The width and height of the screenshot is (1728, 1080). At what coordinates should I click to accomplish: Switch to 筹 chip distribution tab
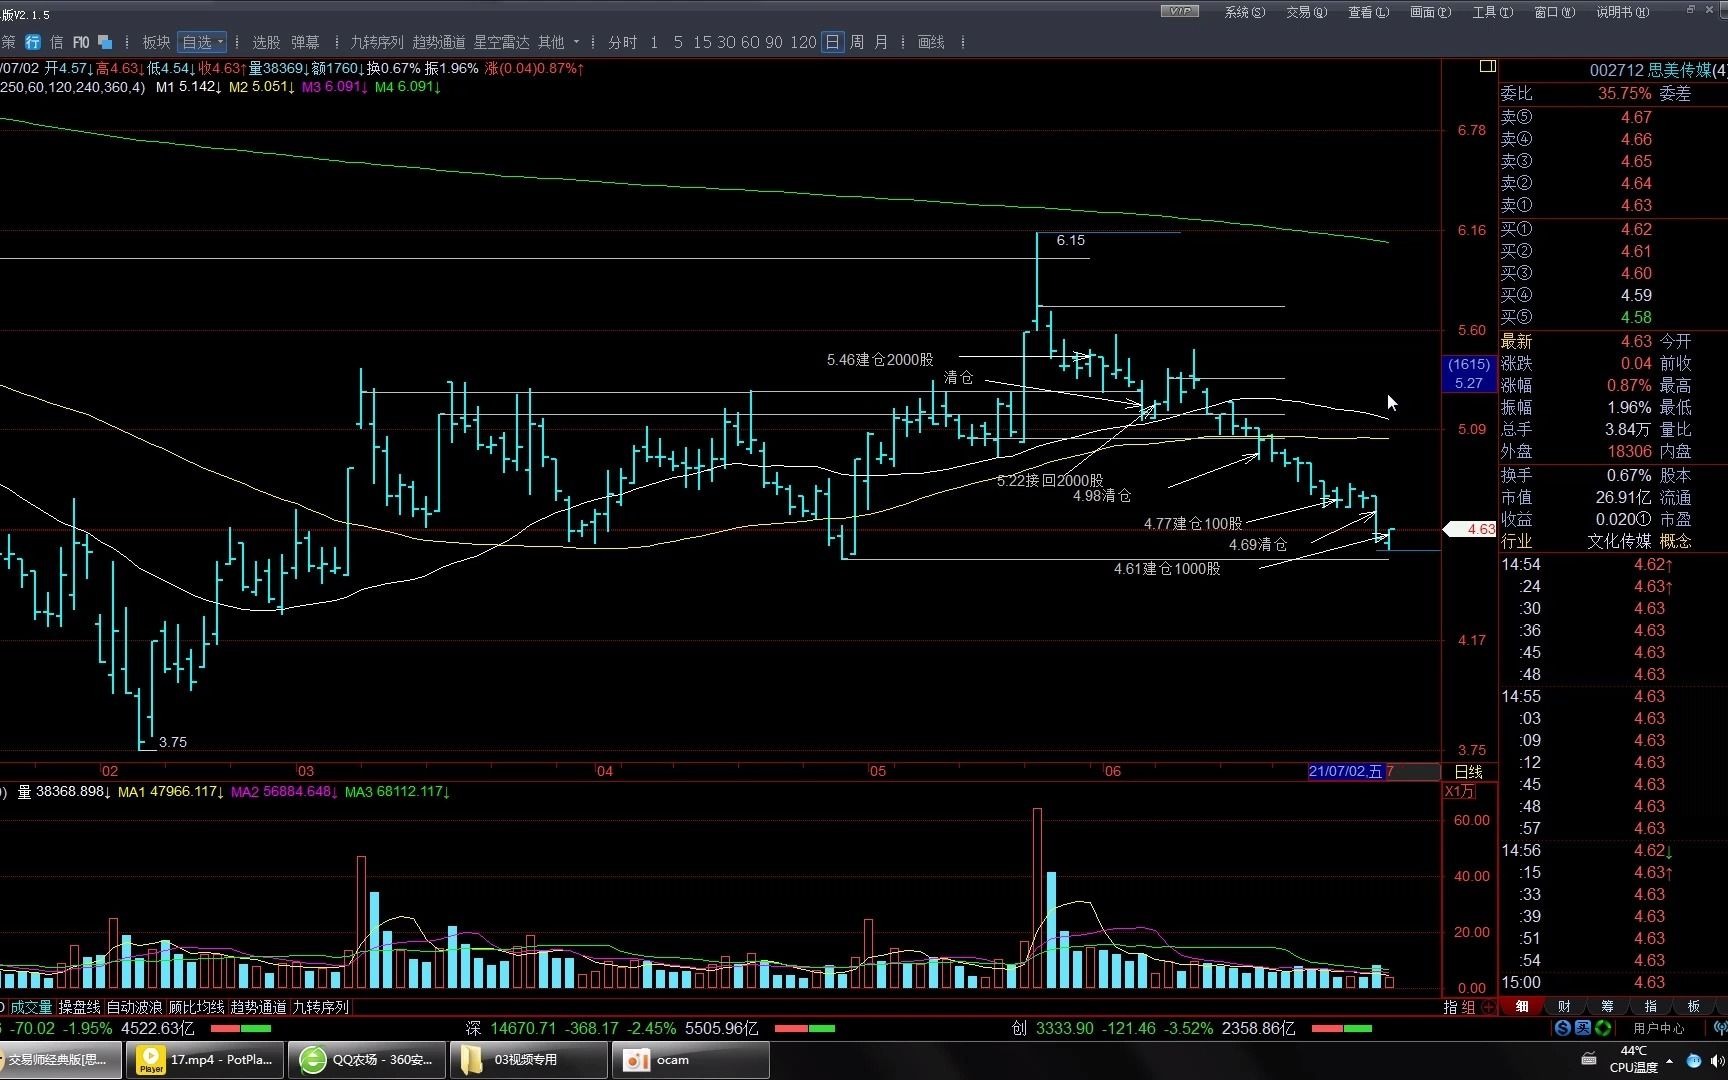point(1607,1007)
